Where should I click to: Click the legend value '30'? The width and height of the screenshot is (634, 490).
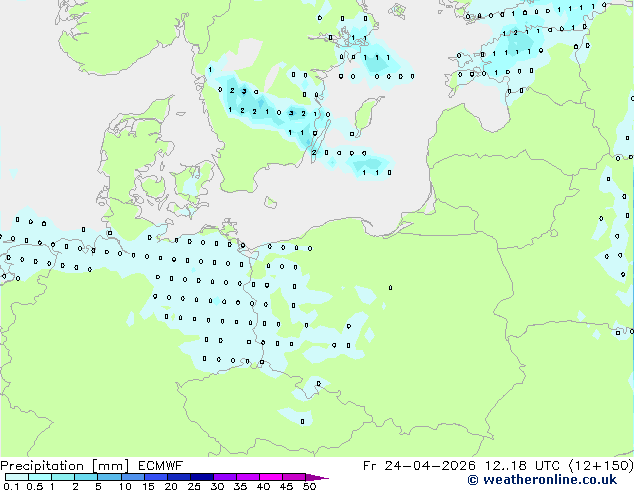coord(217,486)
